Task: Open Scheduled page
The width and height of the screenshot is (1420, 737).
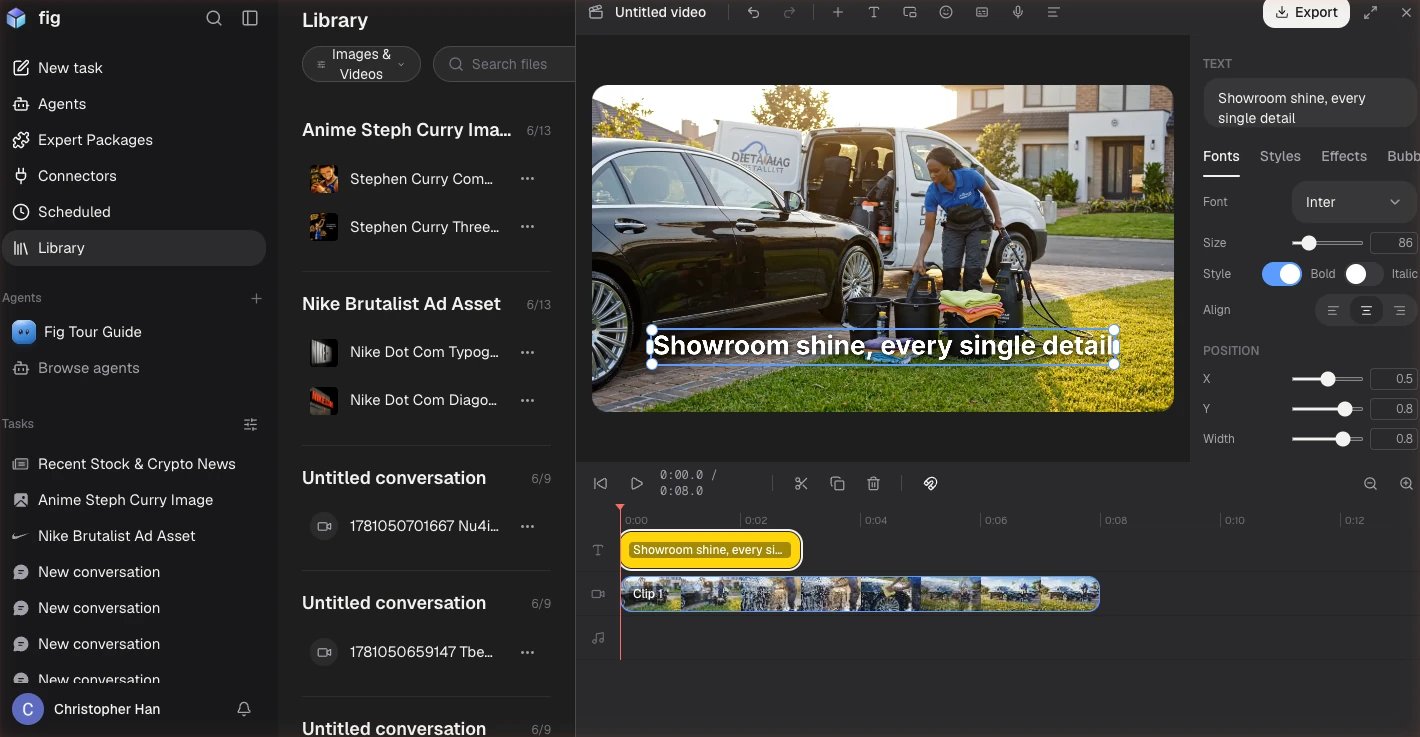Action: click(134, 212)
